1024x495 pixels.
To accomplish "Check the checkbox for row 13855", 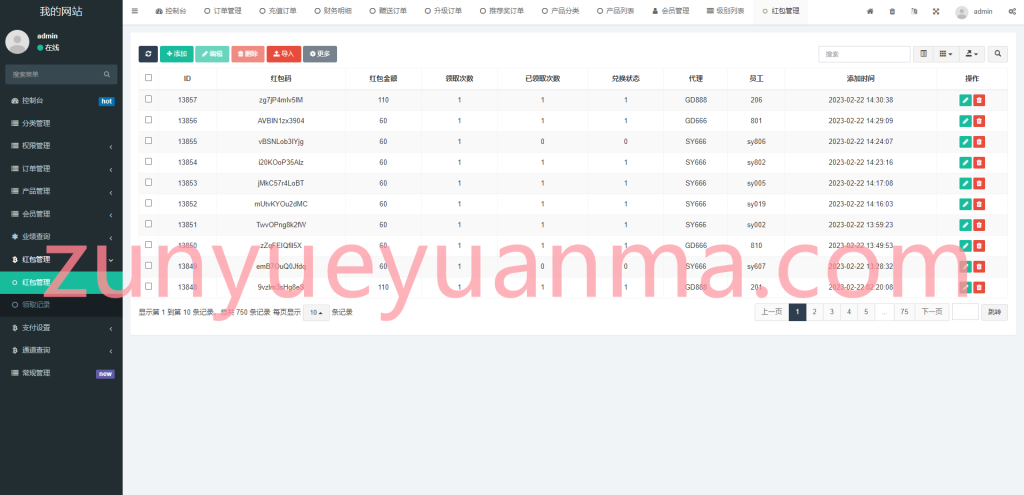I will [148, 140].
